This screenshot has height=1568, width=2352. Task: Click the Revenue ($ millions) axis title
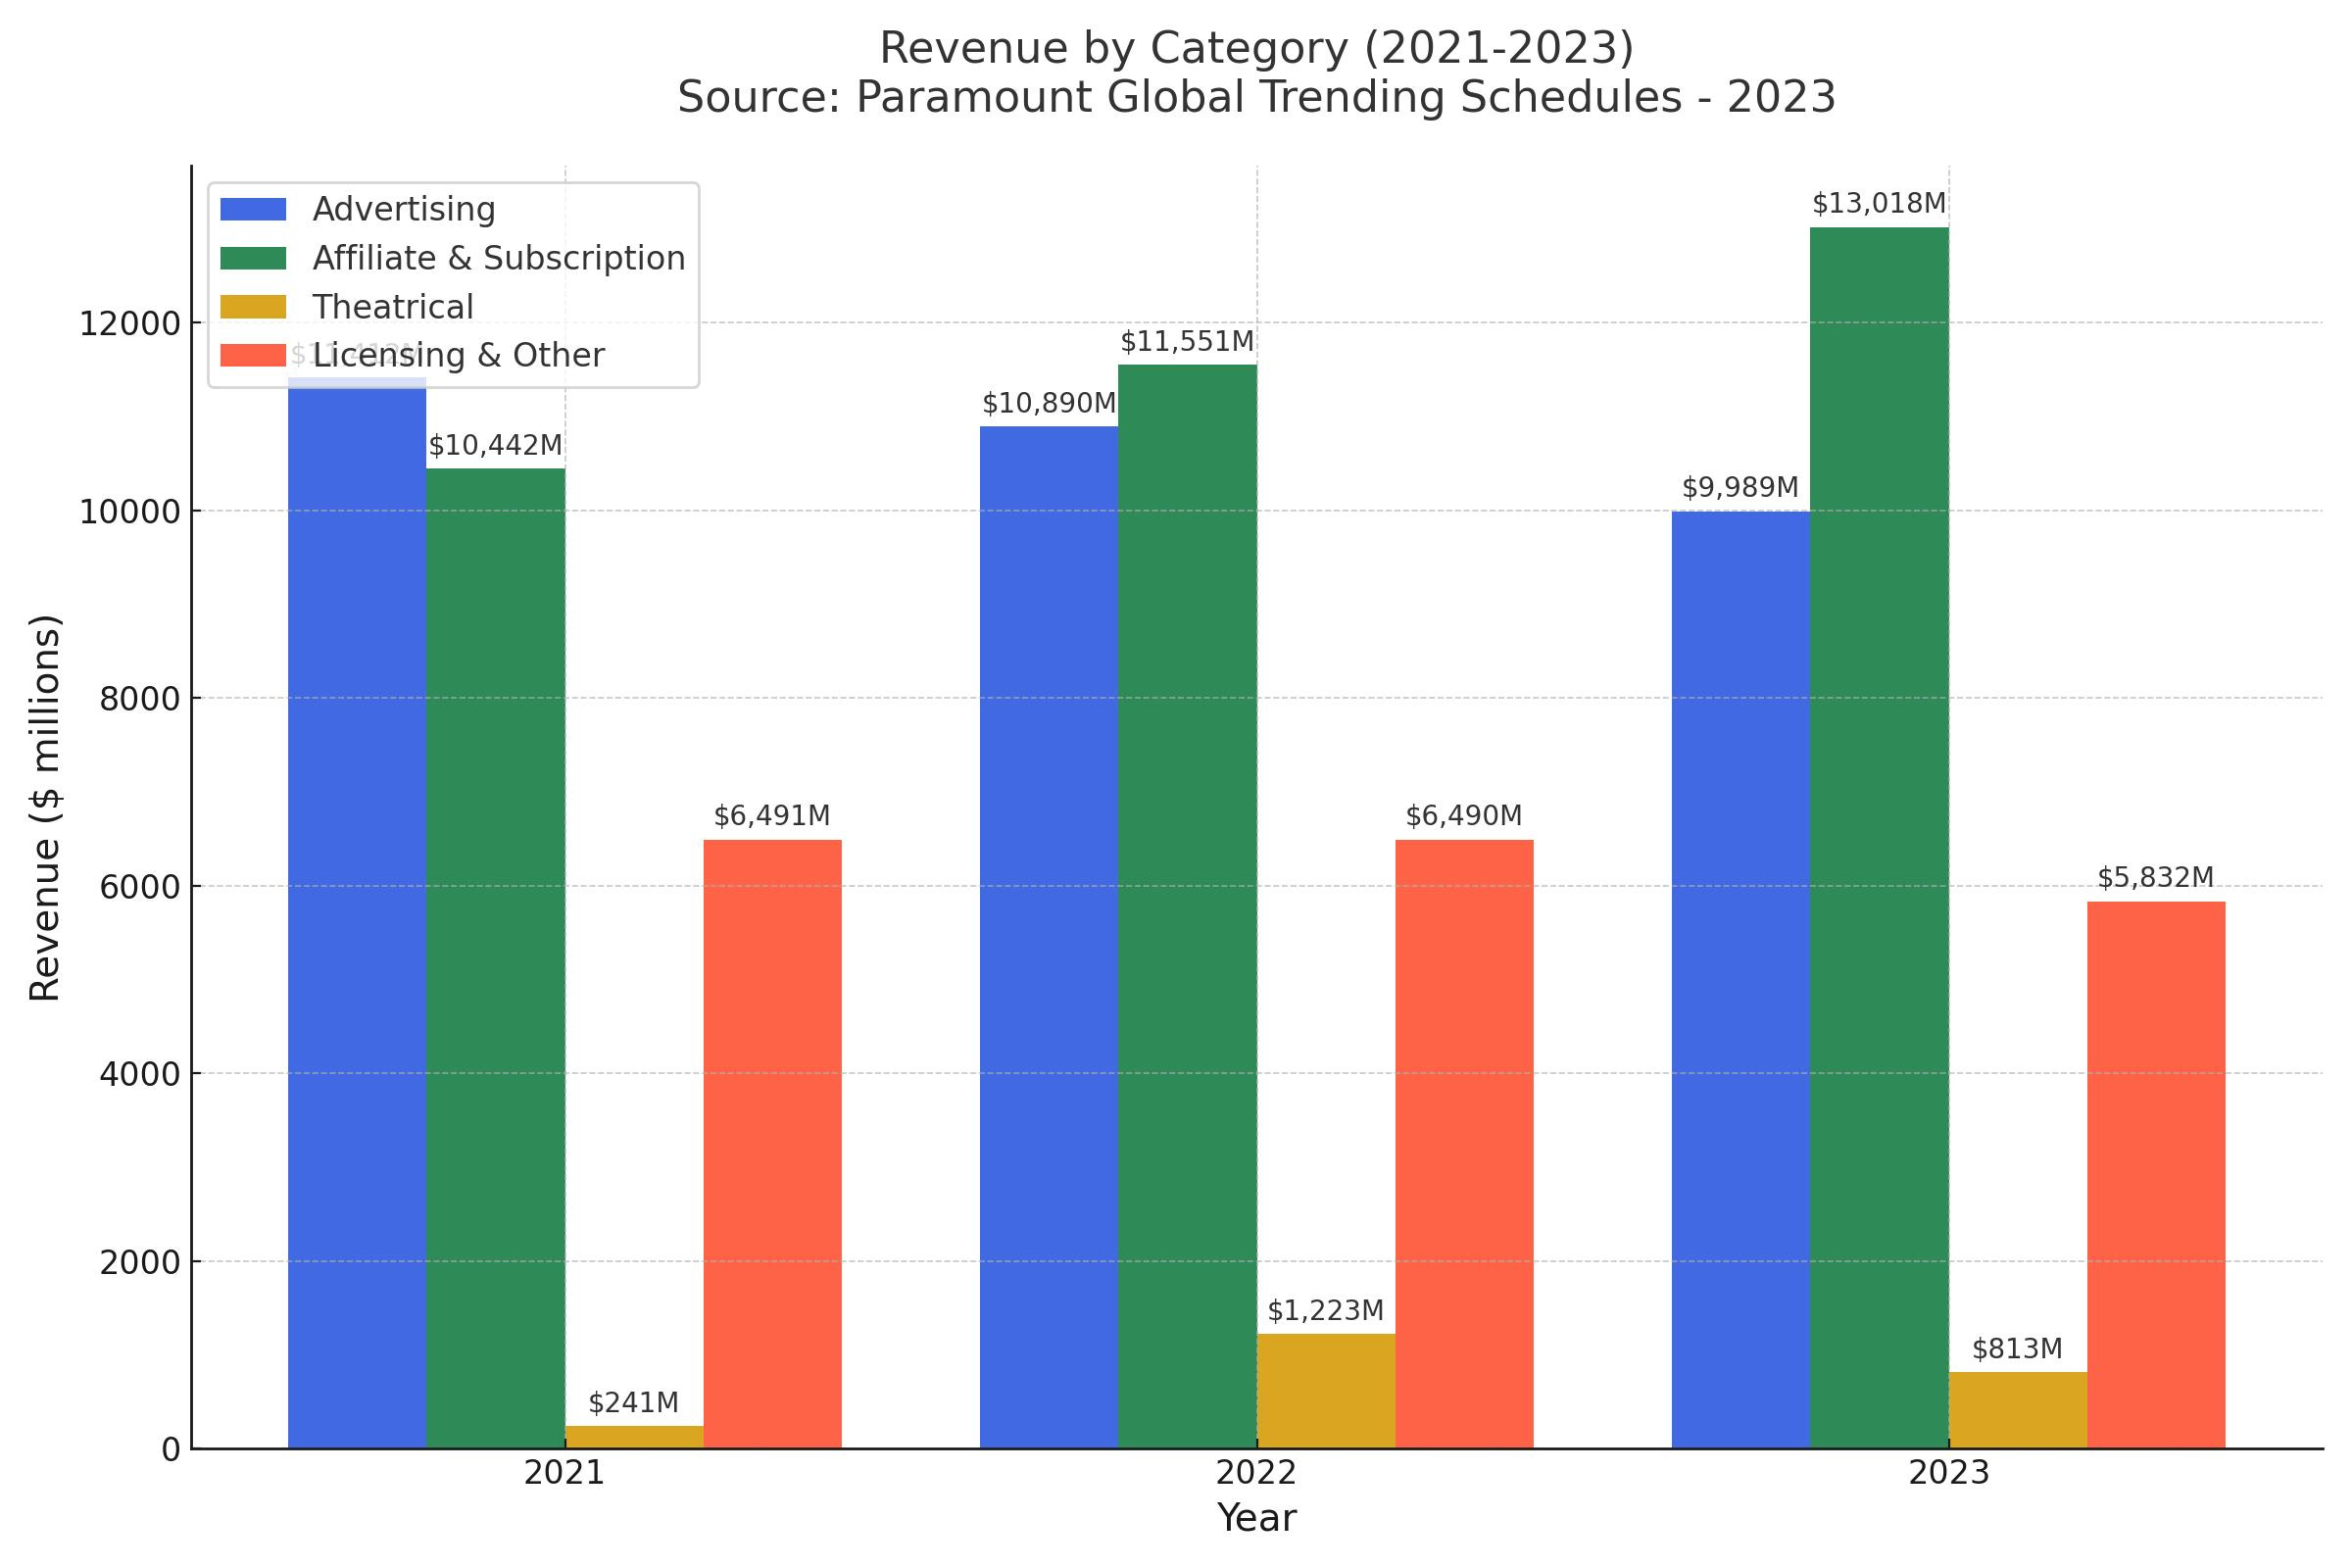[46, 808]
